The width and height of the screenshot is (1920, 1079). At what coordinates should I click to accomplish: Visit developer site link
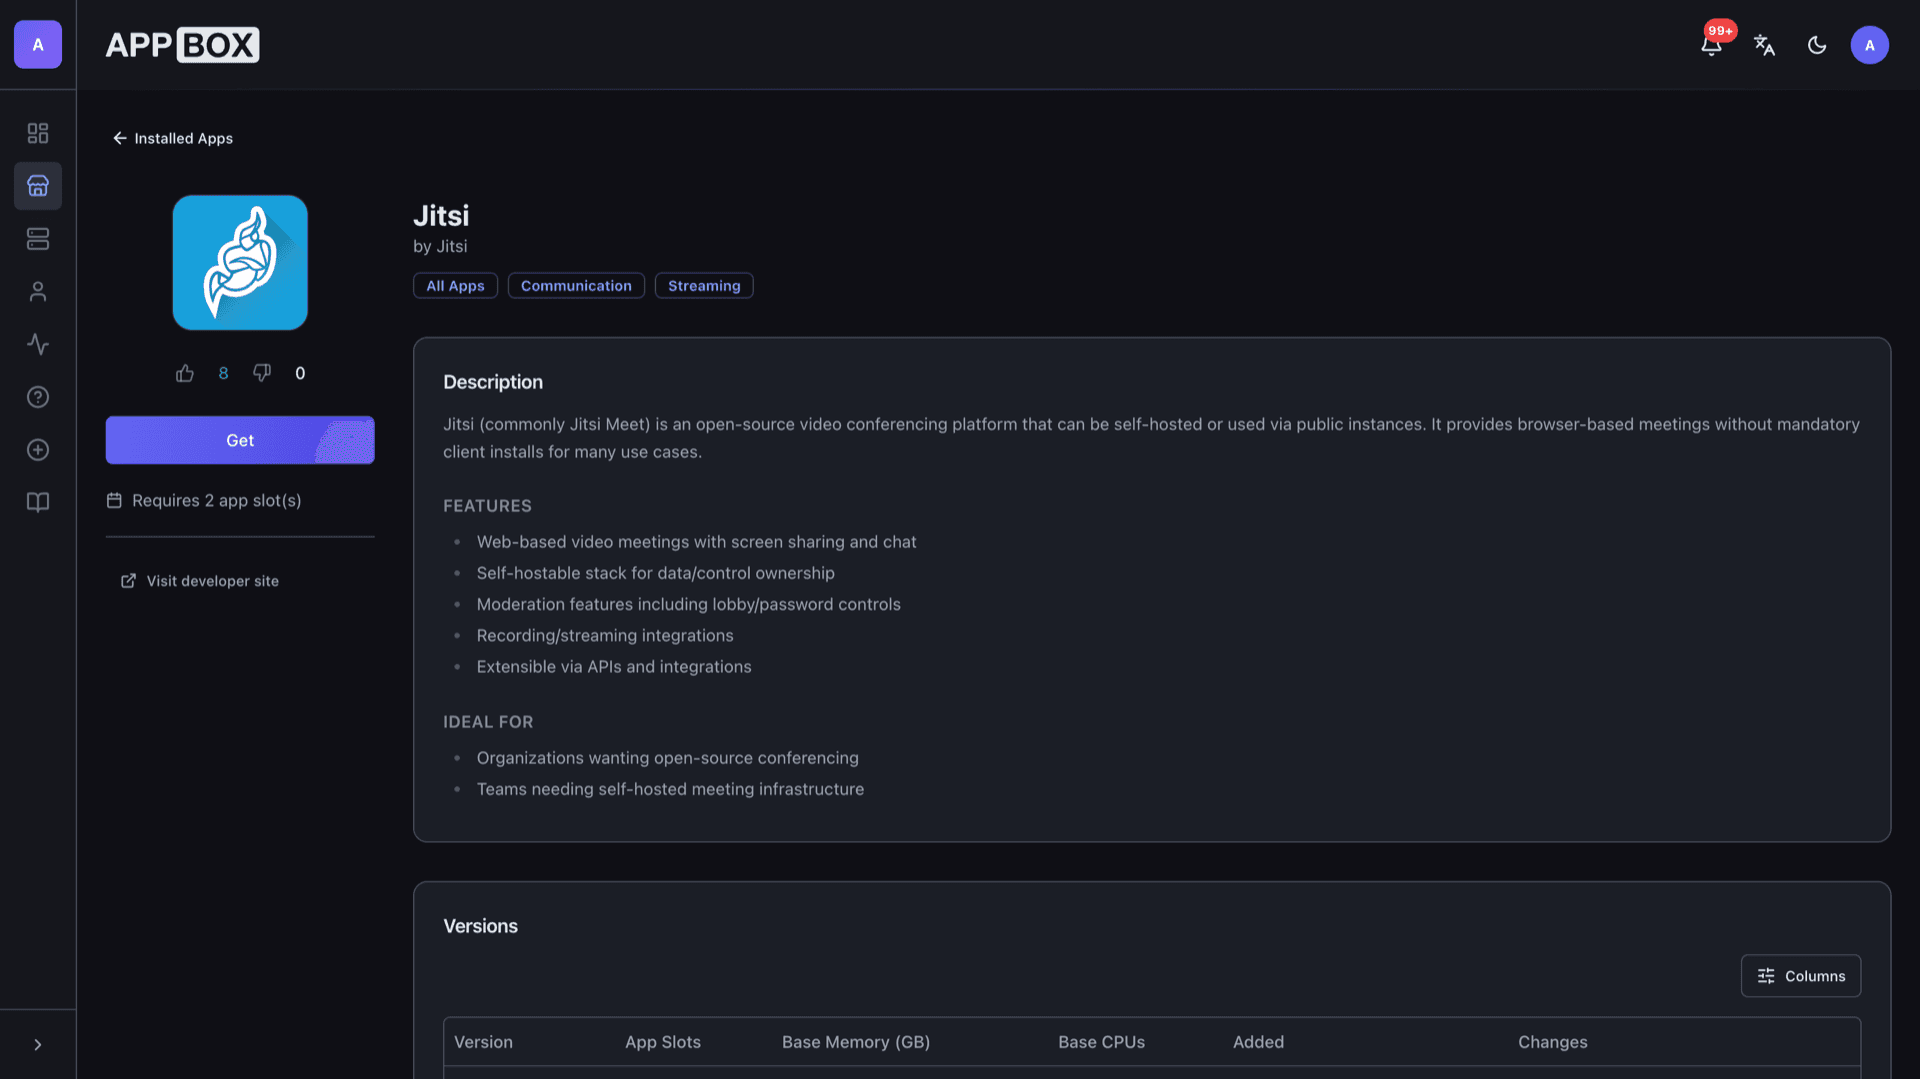click(x=200, y=581)
